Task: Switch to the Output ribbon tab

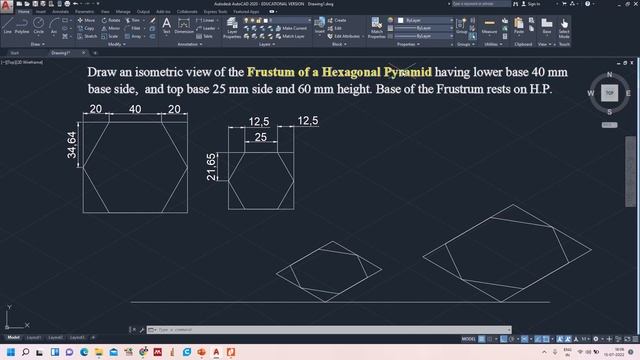Action: pos(143,12)
